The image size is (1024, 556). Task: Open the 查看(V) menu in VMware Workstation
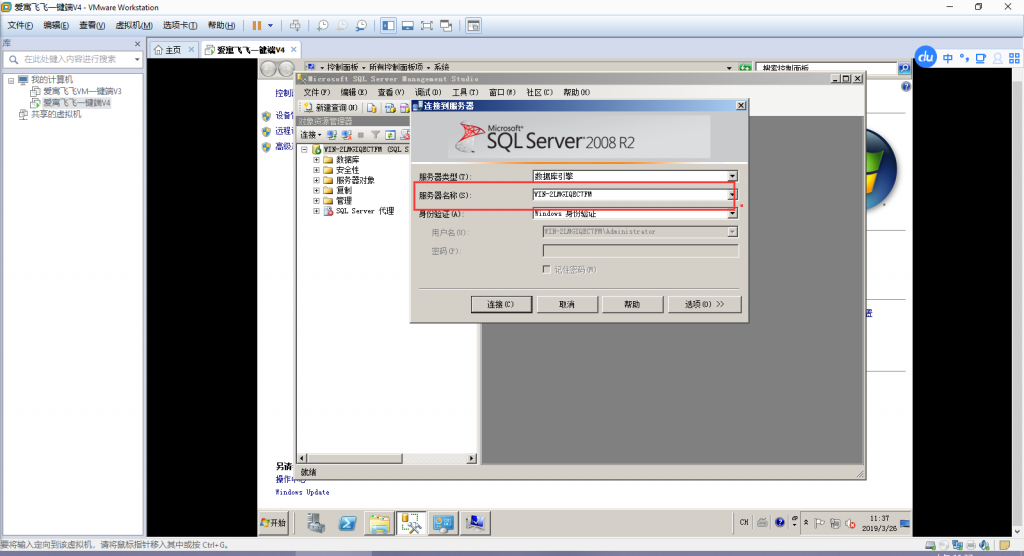(x=92, y=25)
